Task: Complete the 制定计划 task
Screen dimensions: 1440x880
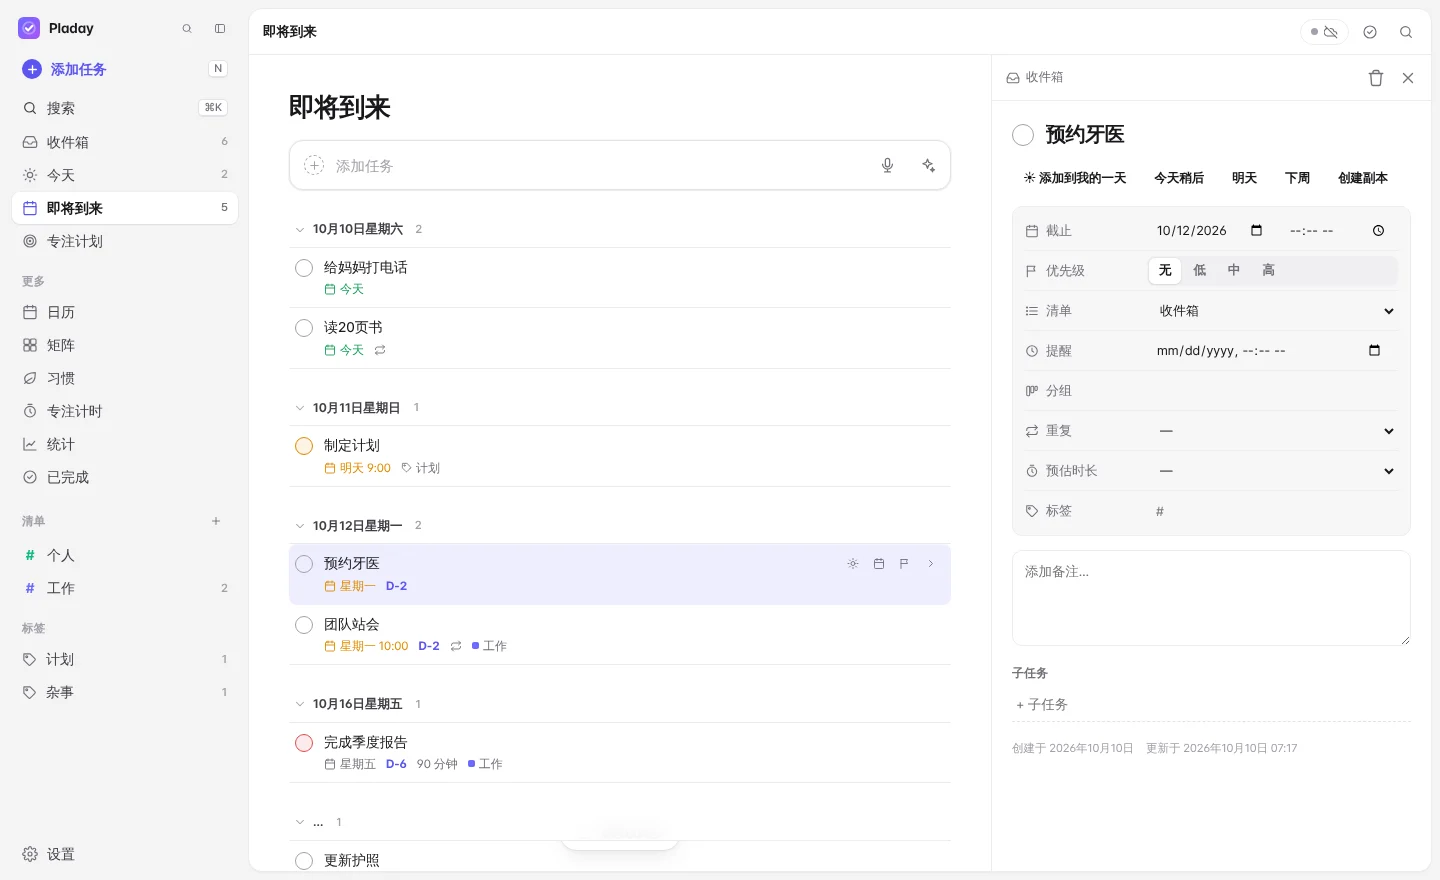Action: click(304, 446)
